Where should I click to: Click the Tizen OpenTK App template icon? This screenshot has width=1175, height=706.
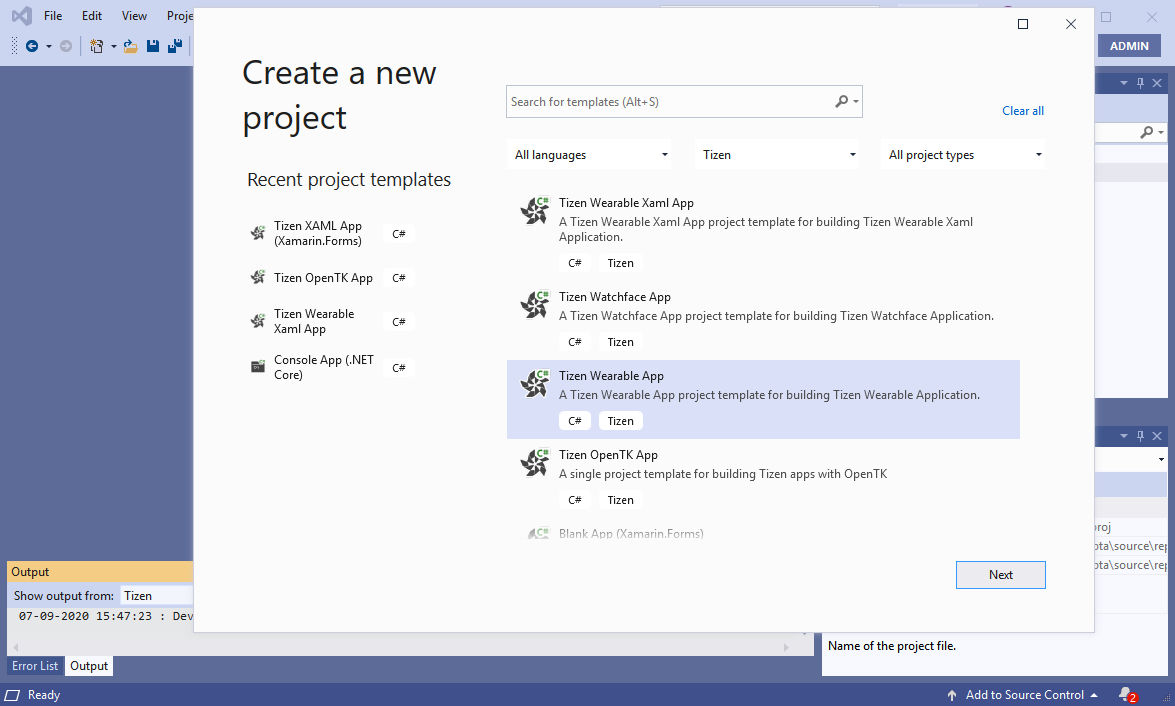535,463
